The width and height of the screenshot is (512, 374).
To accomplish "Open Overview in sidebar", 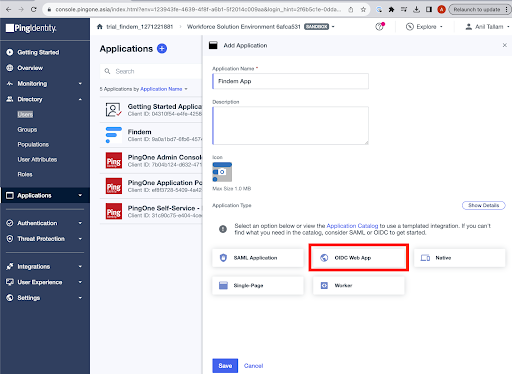I will [x=30, y=68].
